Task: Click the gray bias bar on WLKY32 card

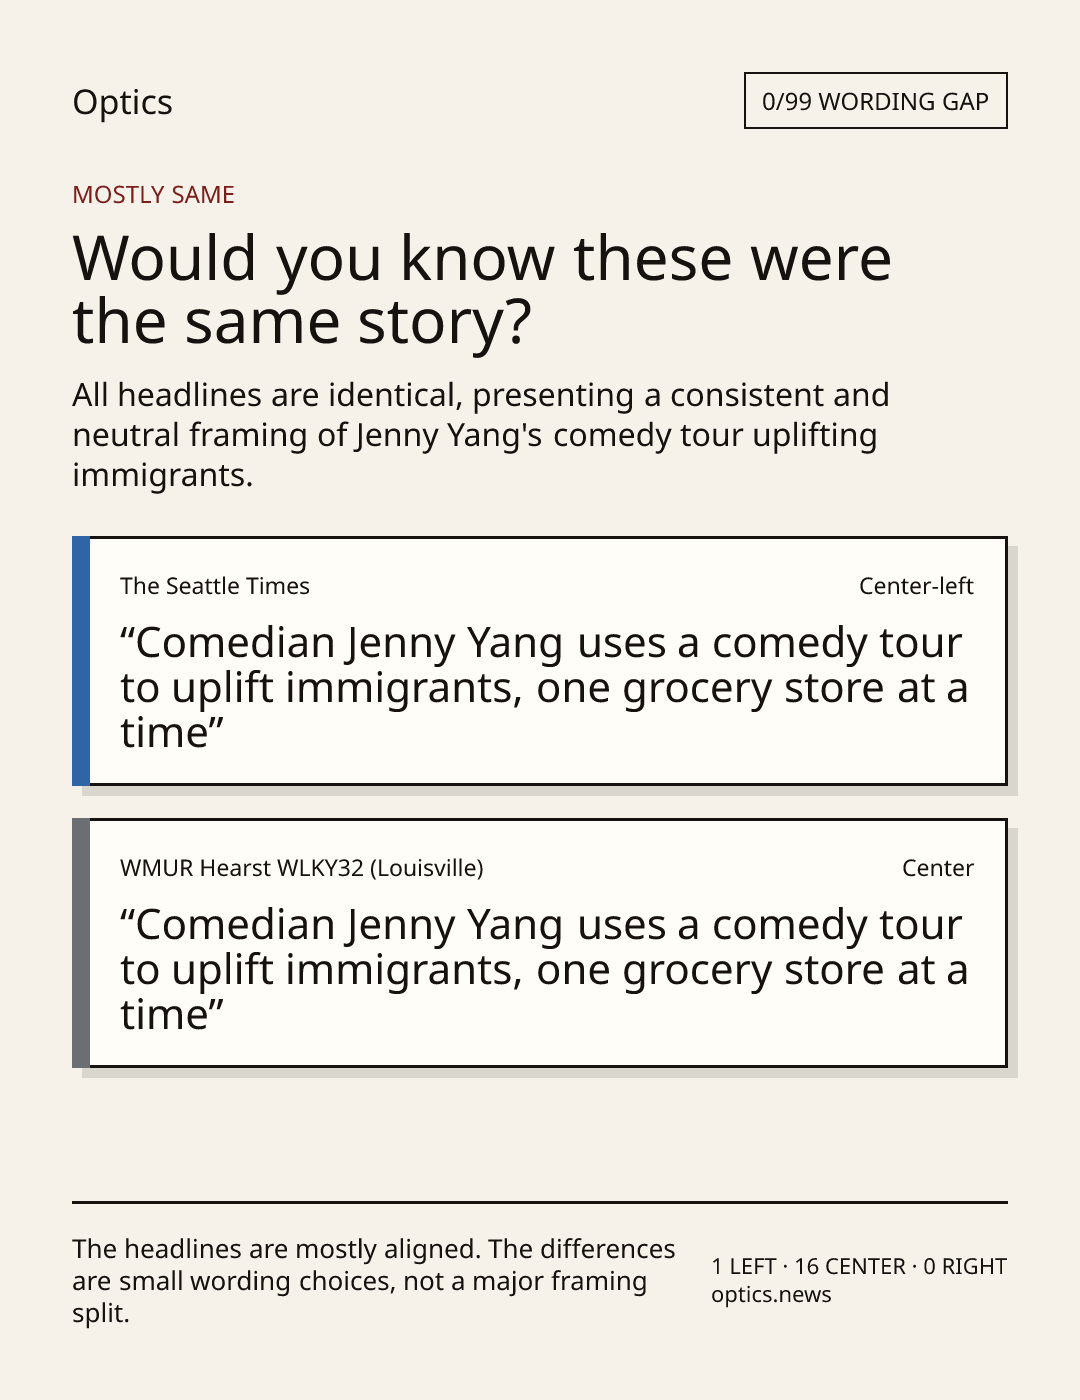Action: click(x=81, y=943)
